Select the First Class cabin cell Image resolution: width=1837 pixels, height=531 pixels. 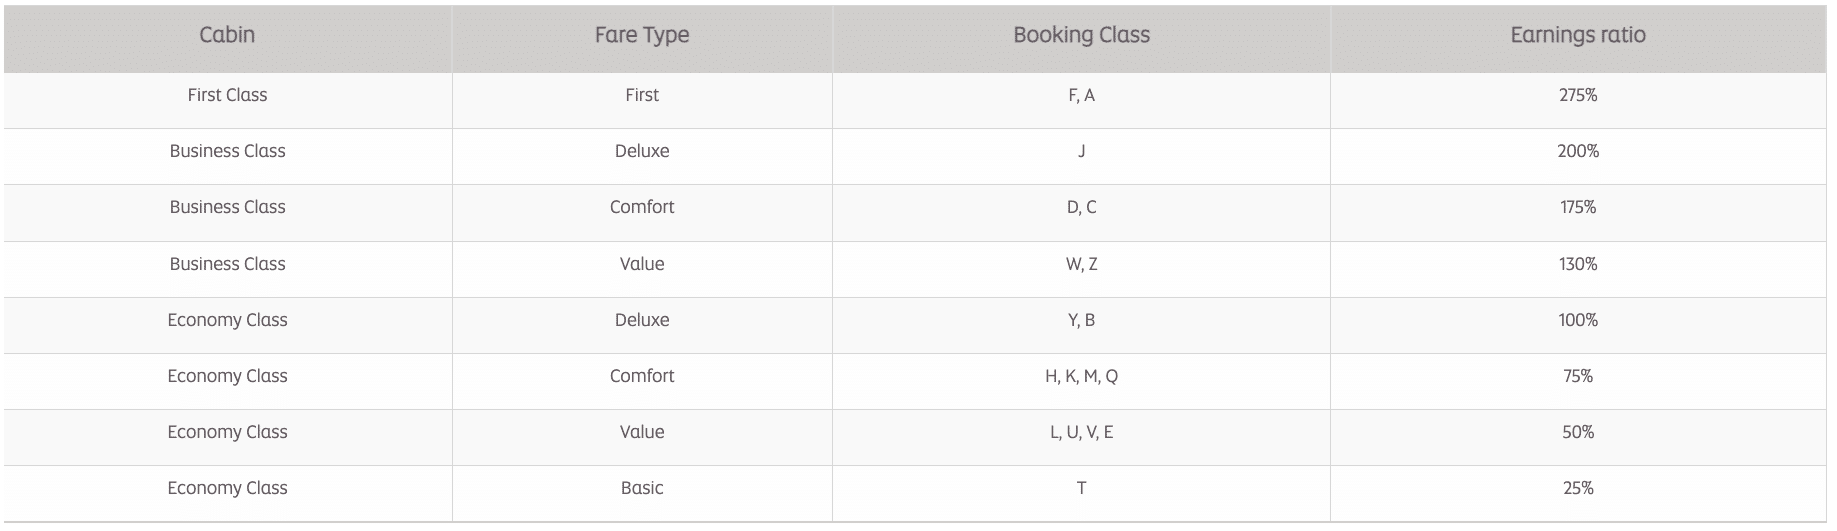pyautogui.click(x=227, y=95)
